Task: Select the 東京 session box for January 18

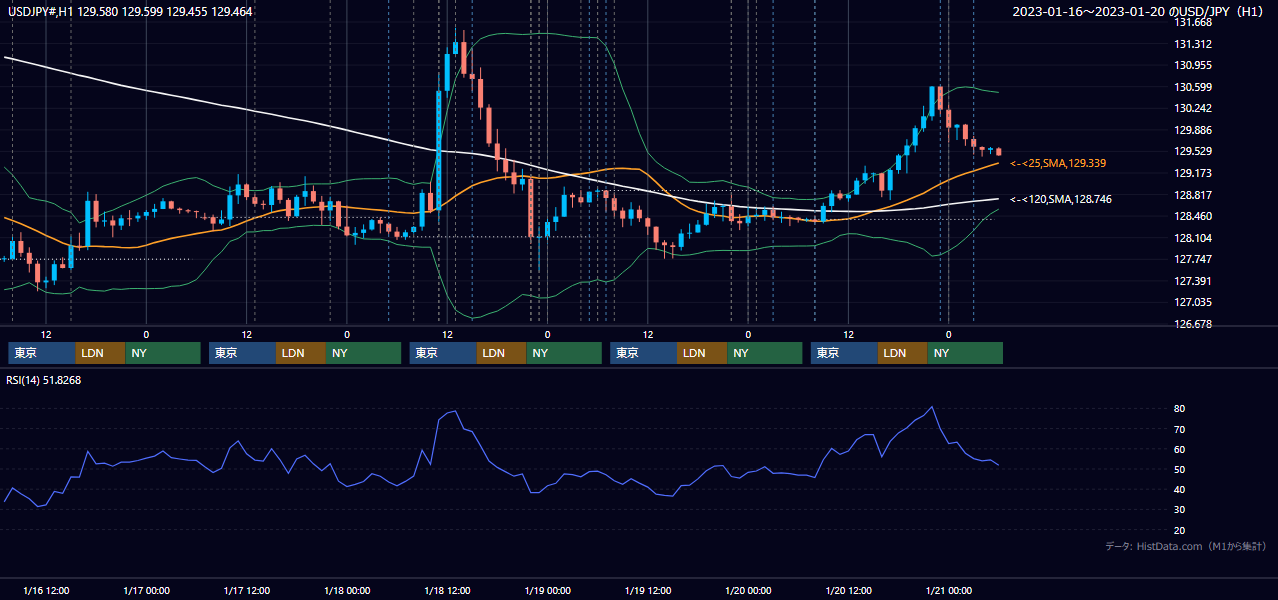Action: coord(443,353)
